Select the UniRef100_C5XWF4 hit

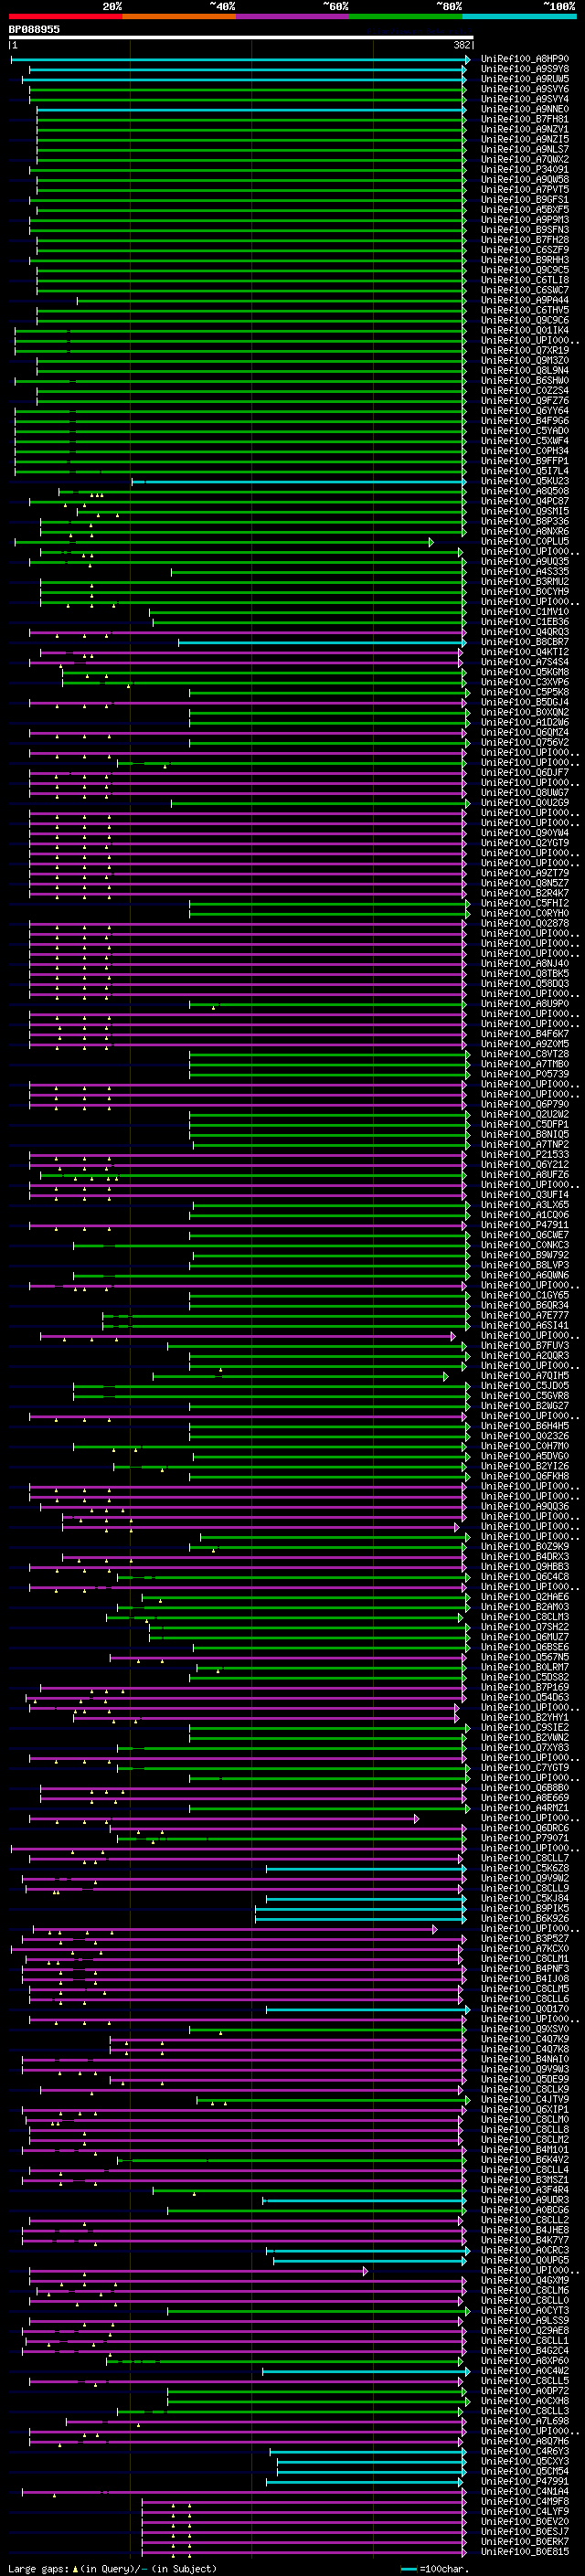pyautogui.click(x=524, y=441)
